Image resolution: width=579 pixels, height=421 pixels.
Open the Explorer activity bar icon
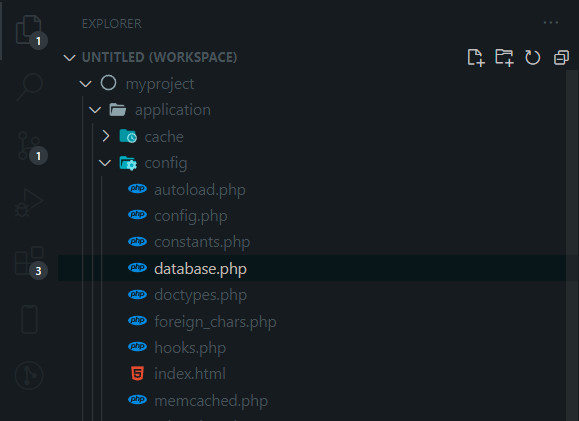(x=29, y=30)
